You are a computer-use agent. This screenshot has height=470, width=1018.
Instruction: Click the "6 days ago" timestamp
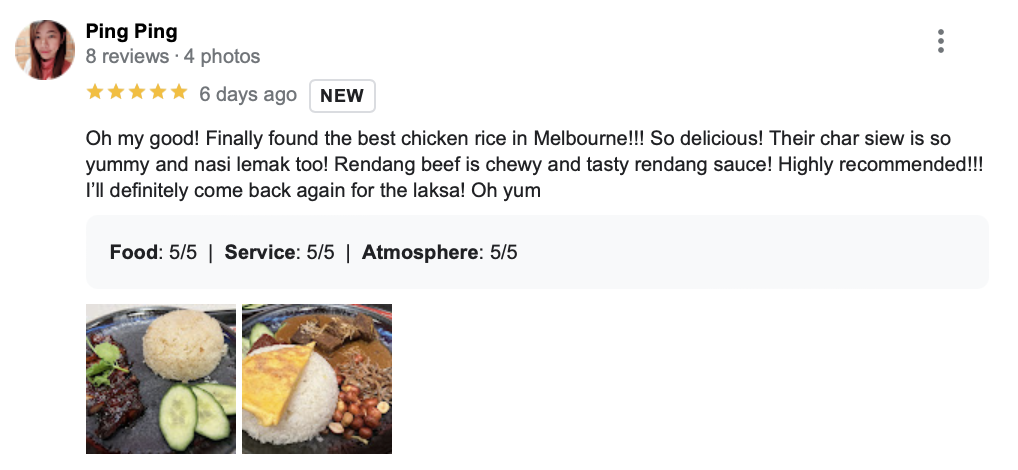(x=248, y=95)
